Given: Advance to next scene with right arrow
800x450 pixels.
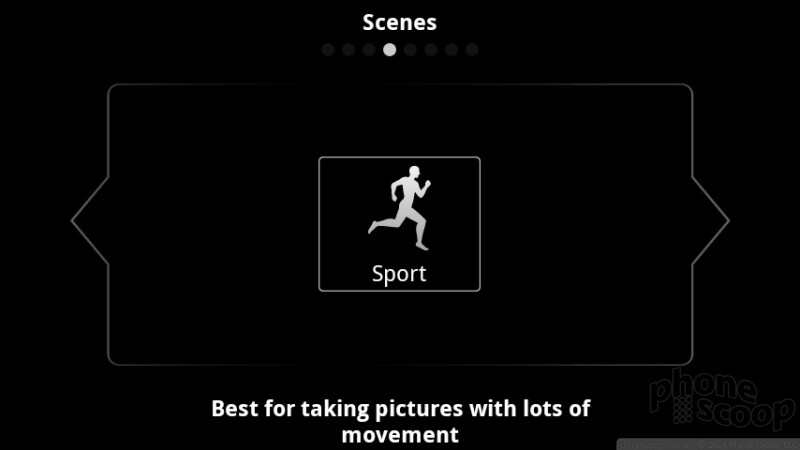Looking at the screenshot, I should click(x=711, y=220).
